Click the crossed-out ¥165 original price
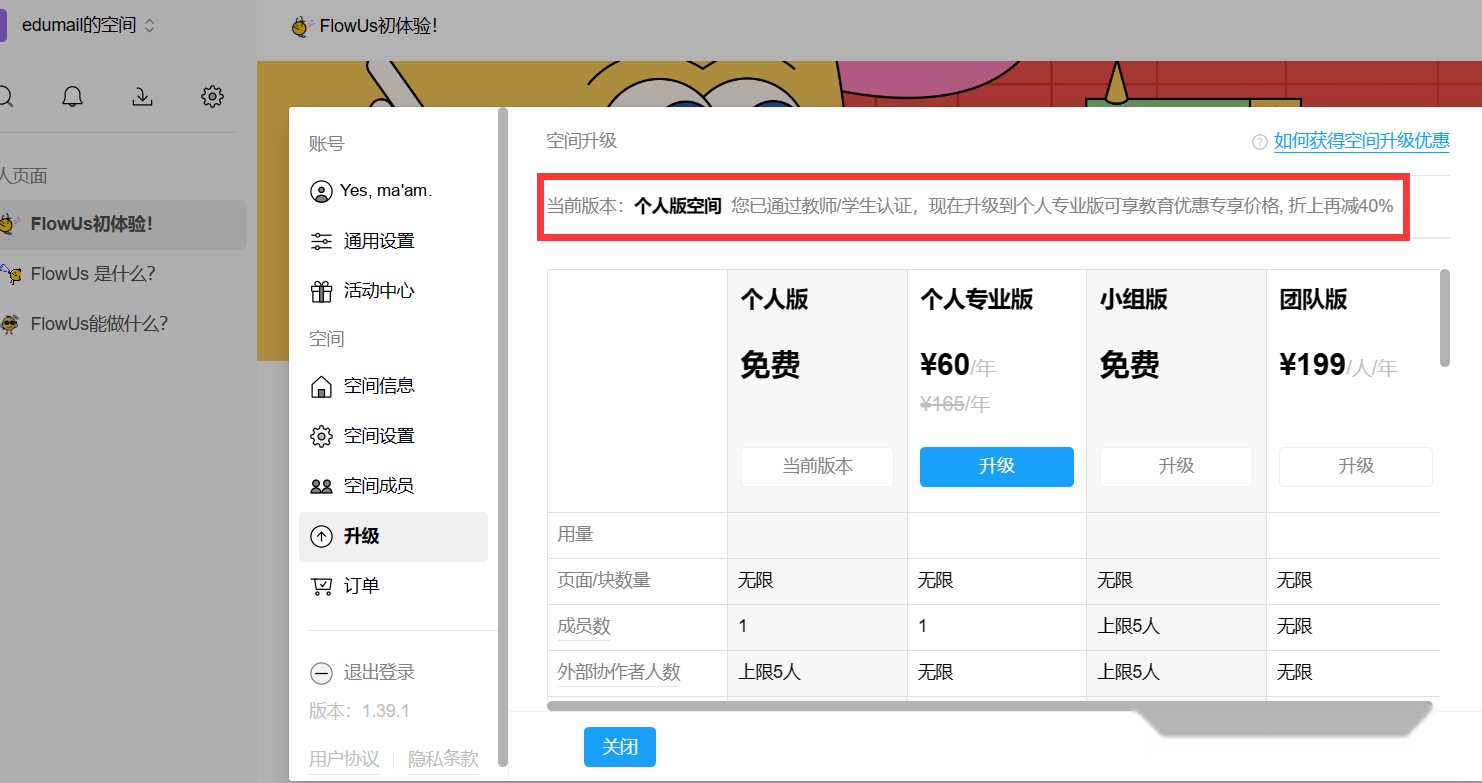Image resolution: width=1482 pixels, height=783 pixels. (x=942, y=404)
